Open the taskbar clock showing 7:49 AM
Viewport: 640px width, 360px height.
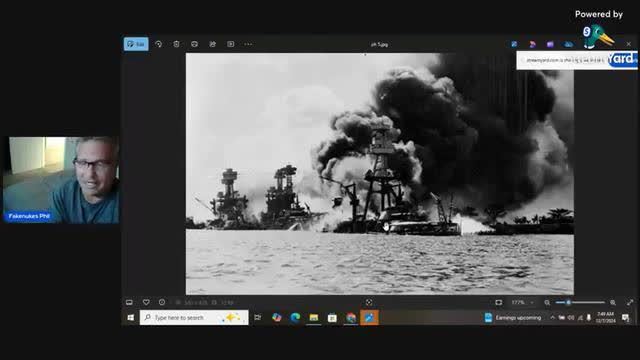tap(605, 317)
